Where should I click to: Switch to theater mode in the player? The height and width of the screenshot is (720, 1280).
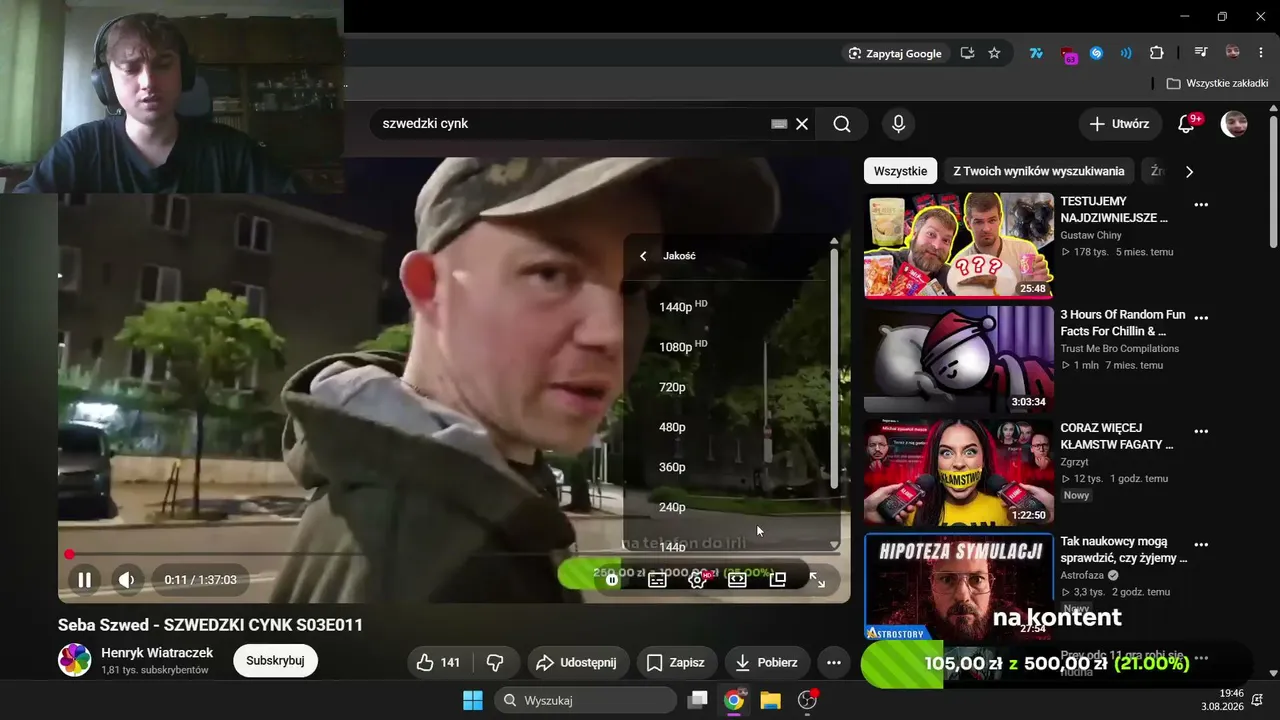tap(737, 579)
